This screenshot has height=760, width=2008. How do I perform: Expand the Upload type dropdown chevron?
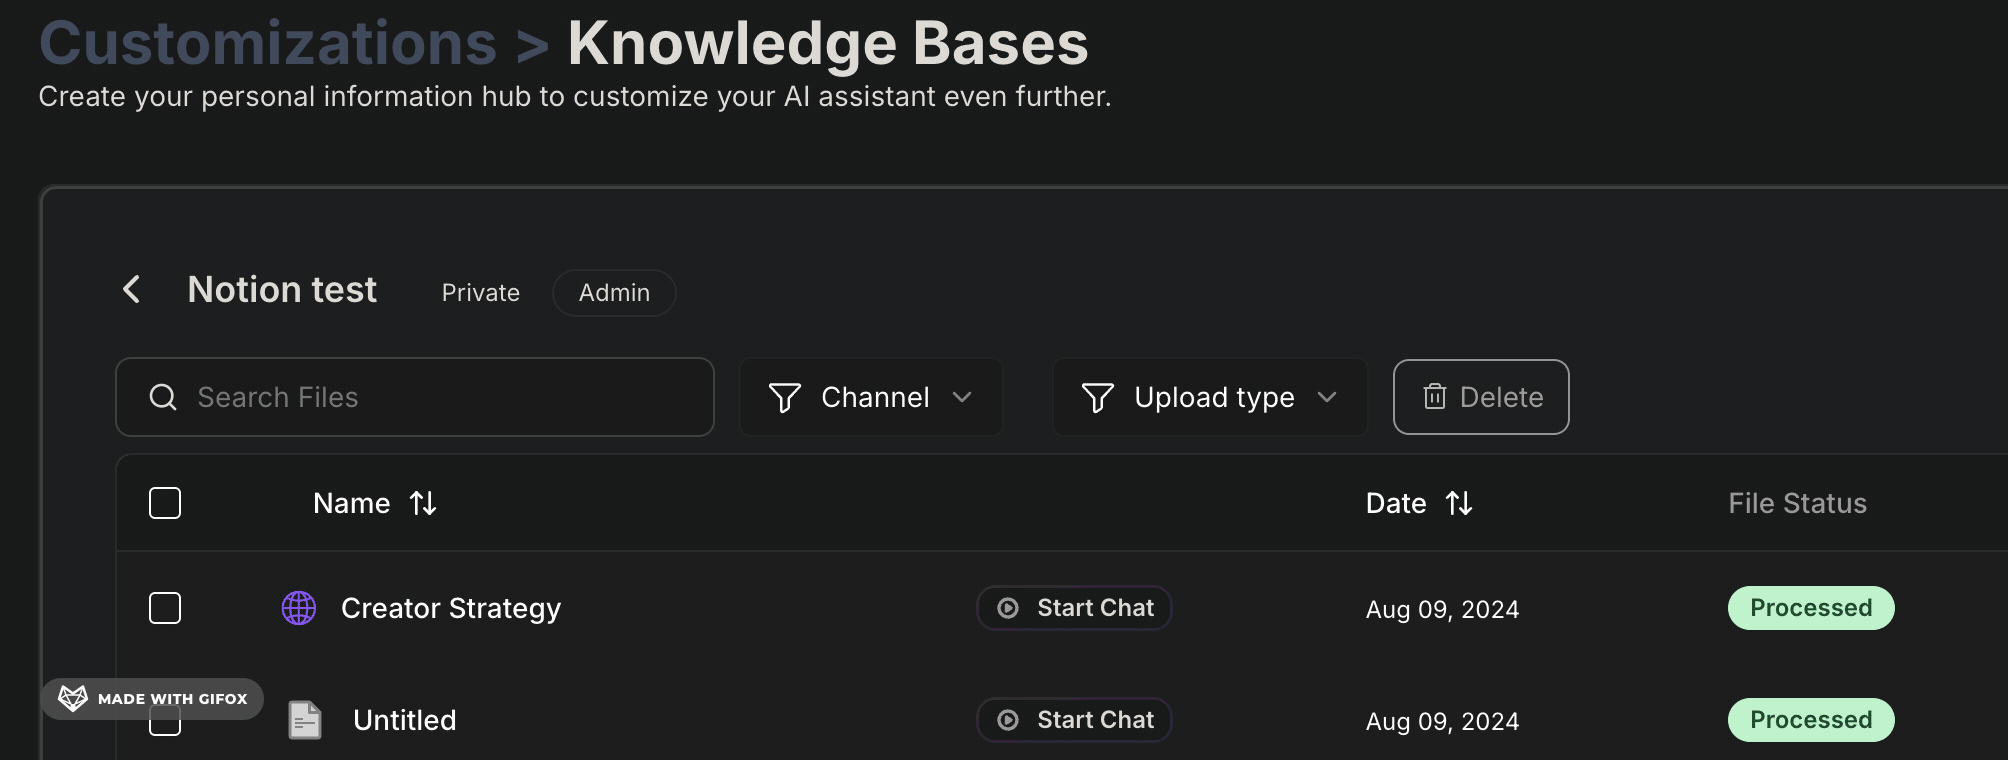[1327, 398]
